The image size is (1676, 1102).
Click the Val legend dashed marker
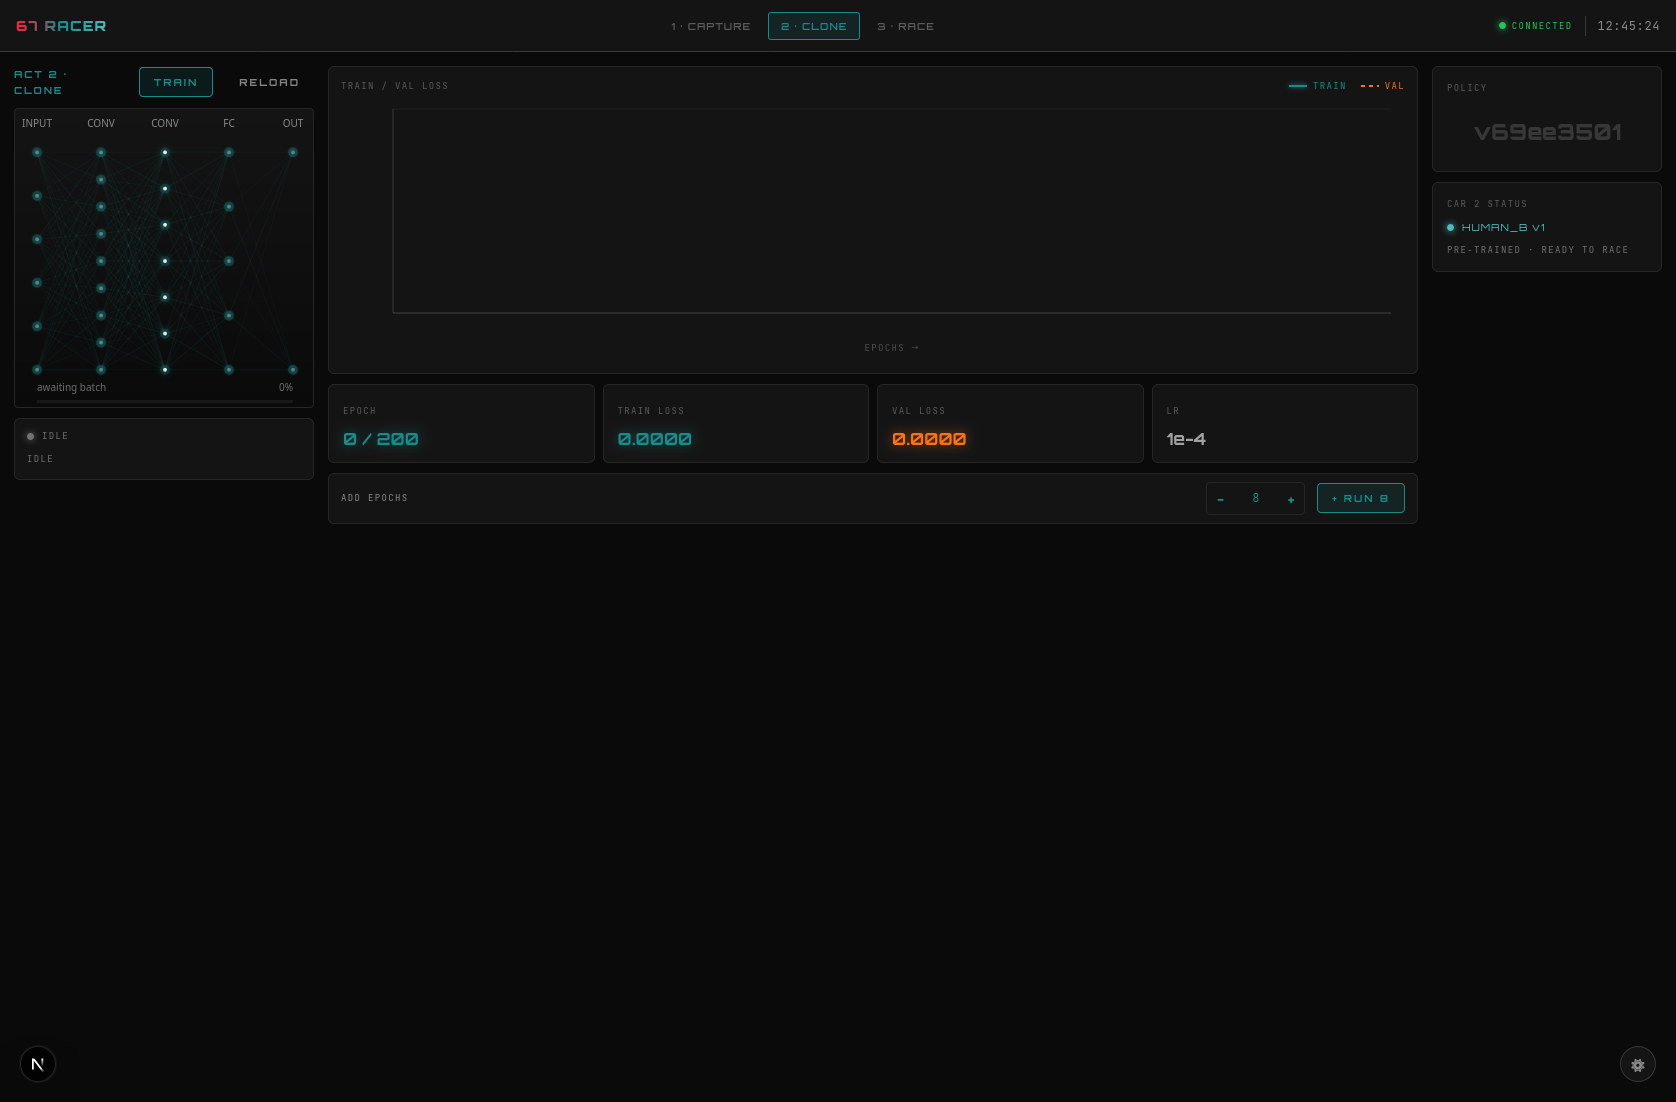click(1370, 86)
